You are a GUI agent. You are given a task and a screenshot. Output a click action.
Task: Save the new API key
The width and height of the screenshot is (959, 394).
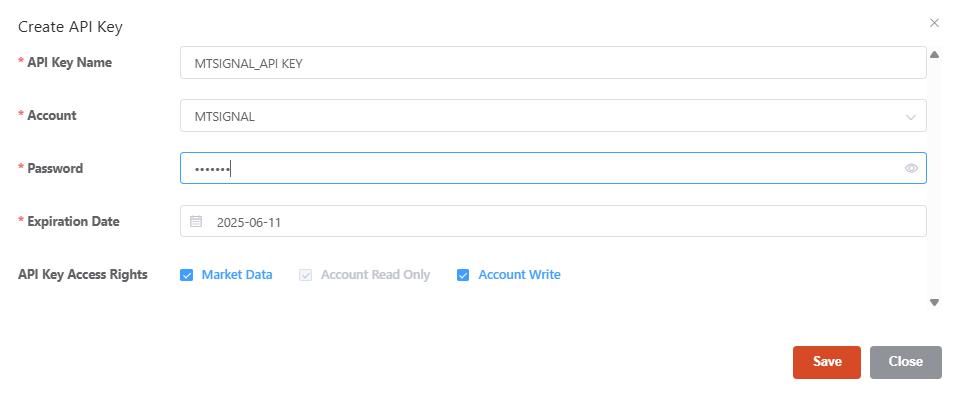click(x=827, y=362)
